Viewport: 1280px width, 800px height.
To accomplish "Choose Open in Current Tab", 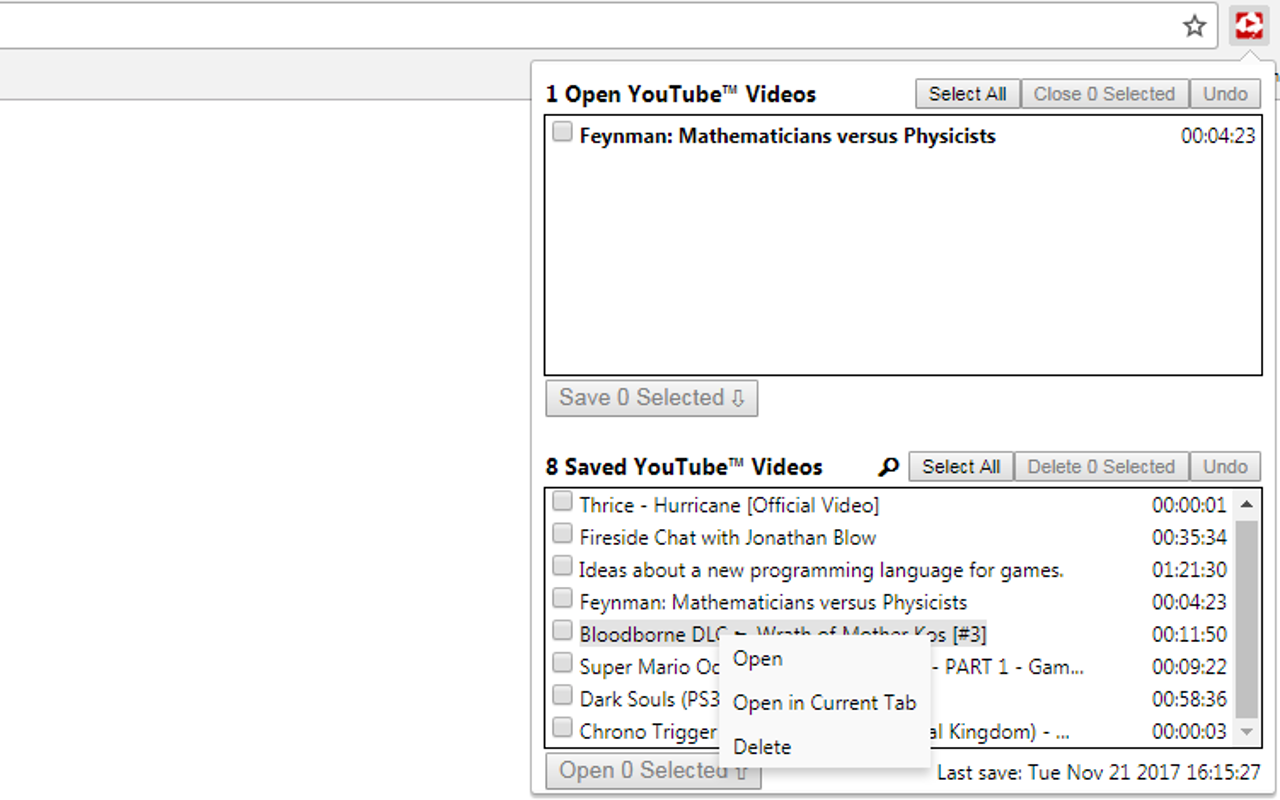I will [x=824, y=703].
